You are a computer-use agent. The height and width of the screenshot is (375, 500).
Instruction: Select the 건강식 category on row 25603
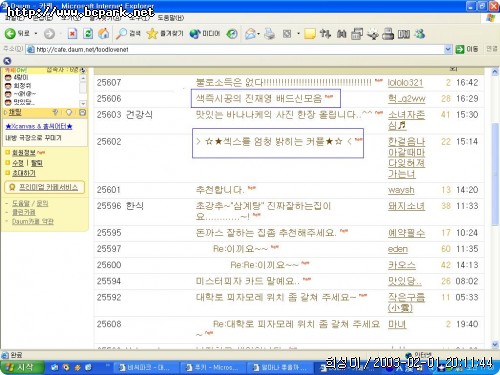pos(139,115)
